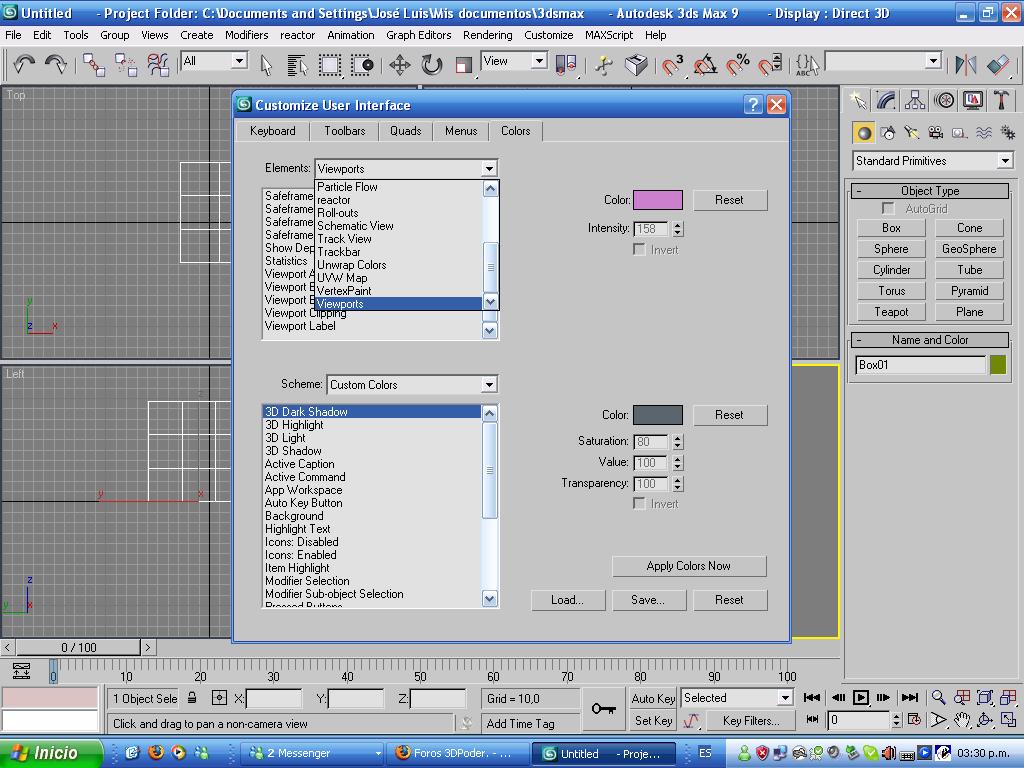Click Apply Colors Now button
1024x768 pixels.
pyautogui.click(x=689, y=566)
